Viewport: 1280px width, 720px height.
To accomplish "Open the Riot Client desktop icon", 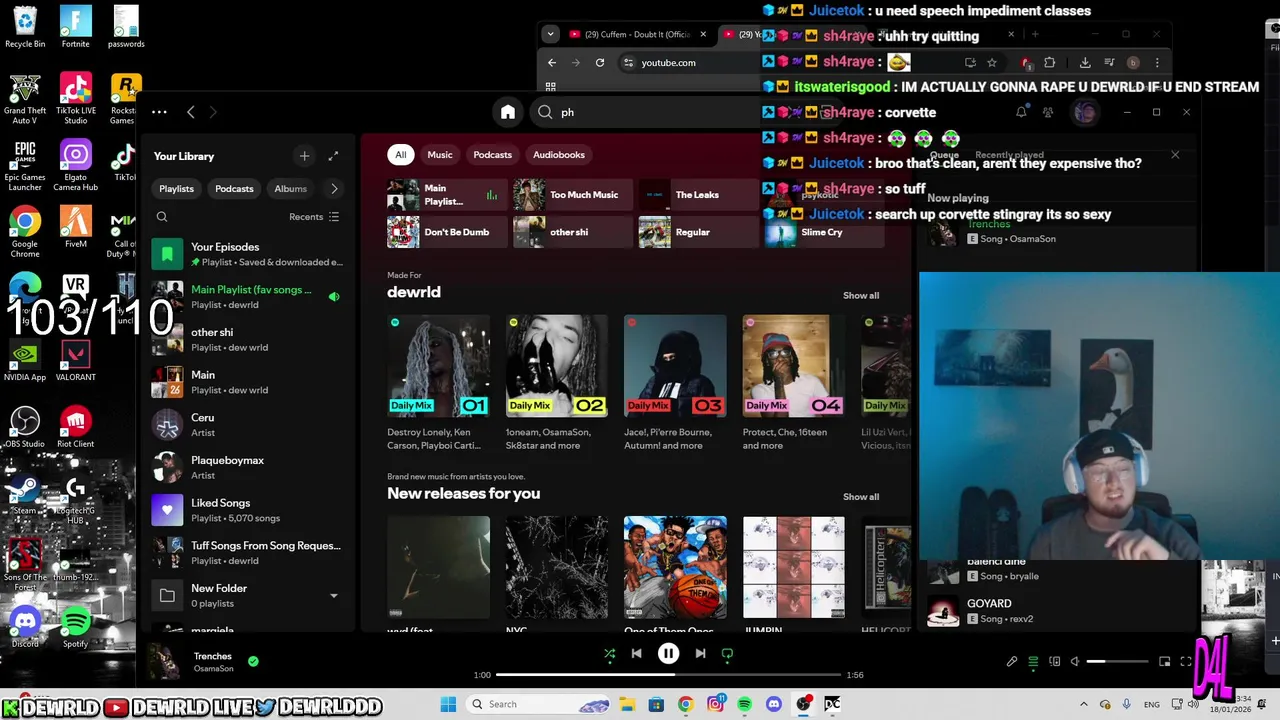I will (x=76, y=427).
